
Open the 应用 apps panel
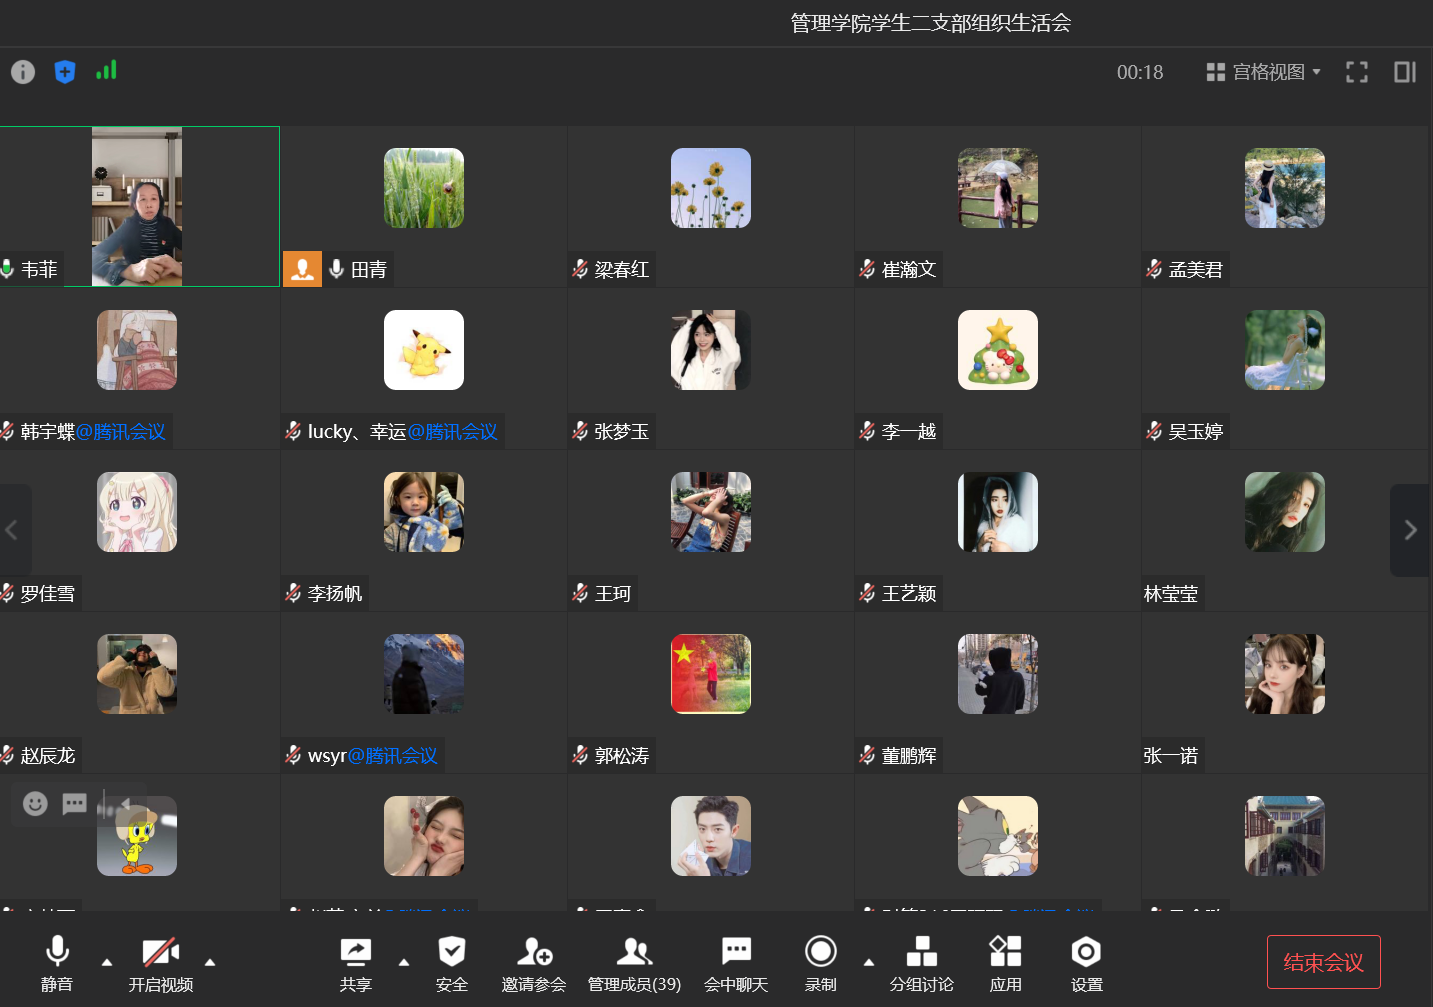pos(1005,963)
